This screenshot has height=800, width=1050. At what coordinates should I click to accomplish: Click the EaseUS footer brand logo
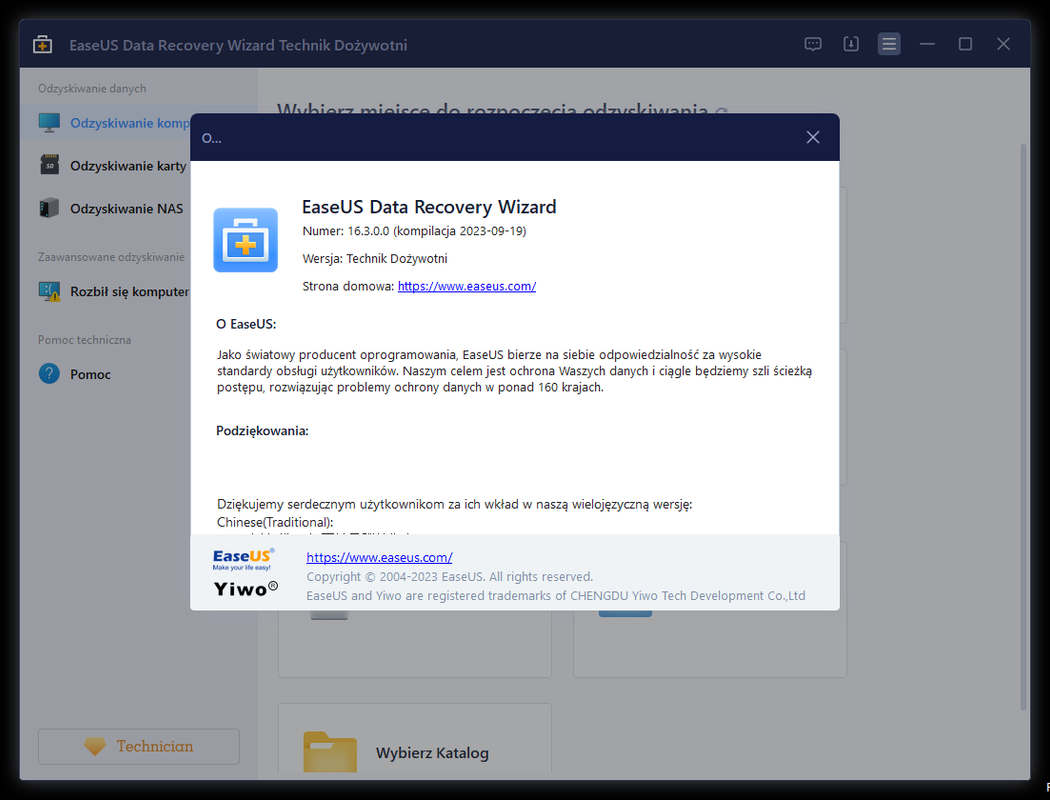point(243,559)
